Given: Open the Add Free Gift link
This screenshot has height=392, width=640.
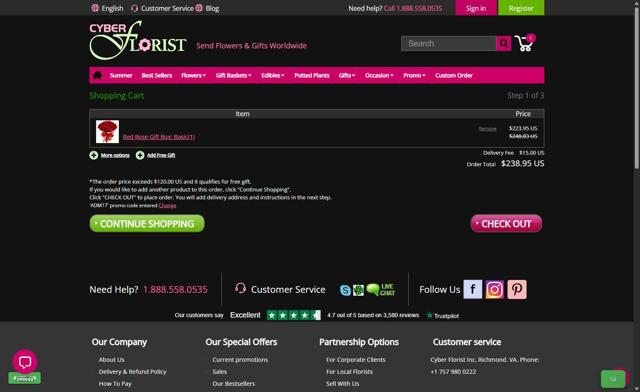Looking at the screenshot, I should [161, 155].
